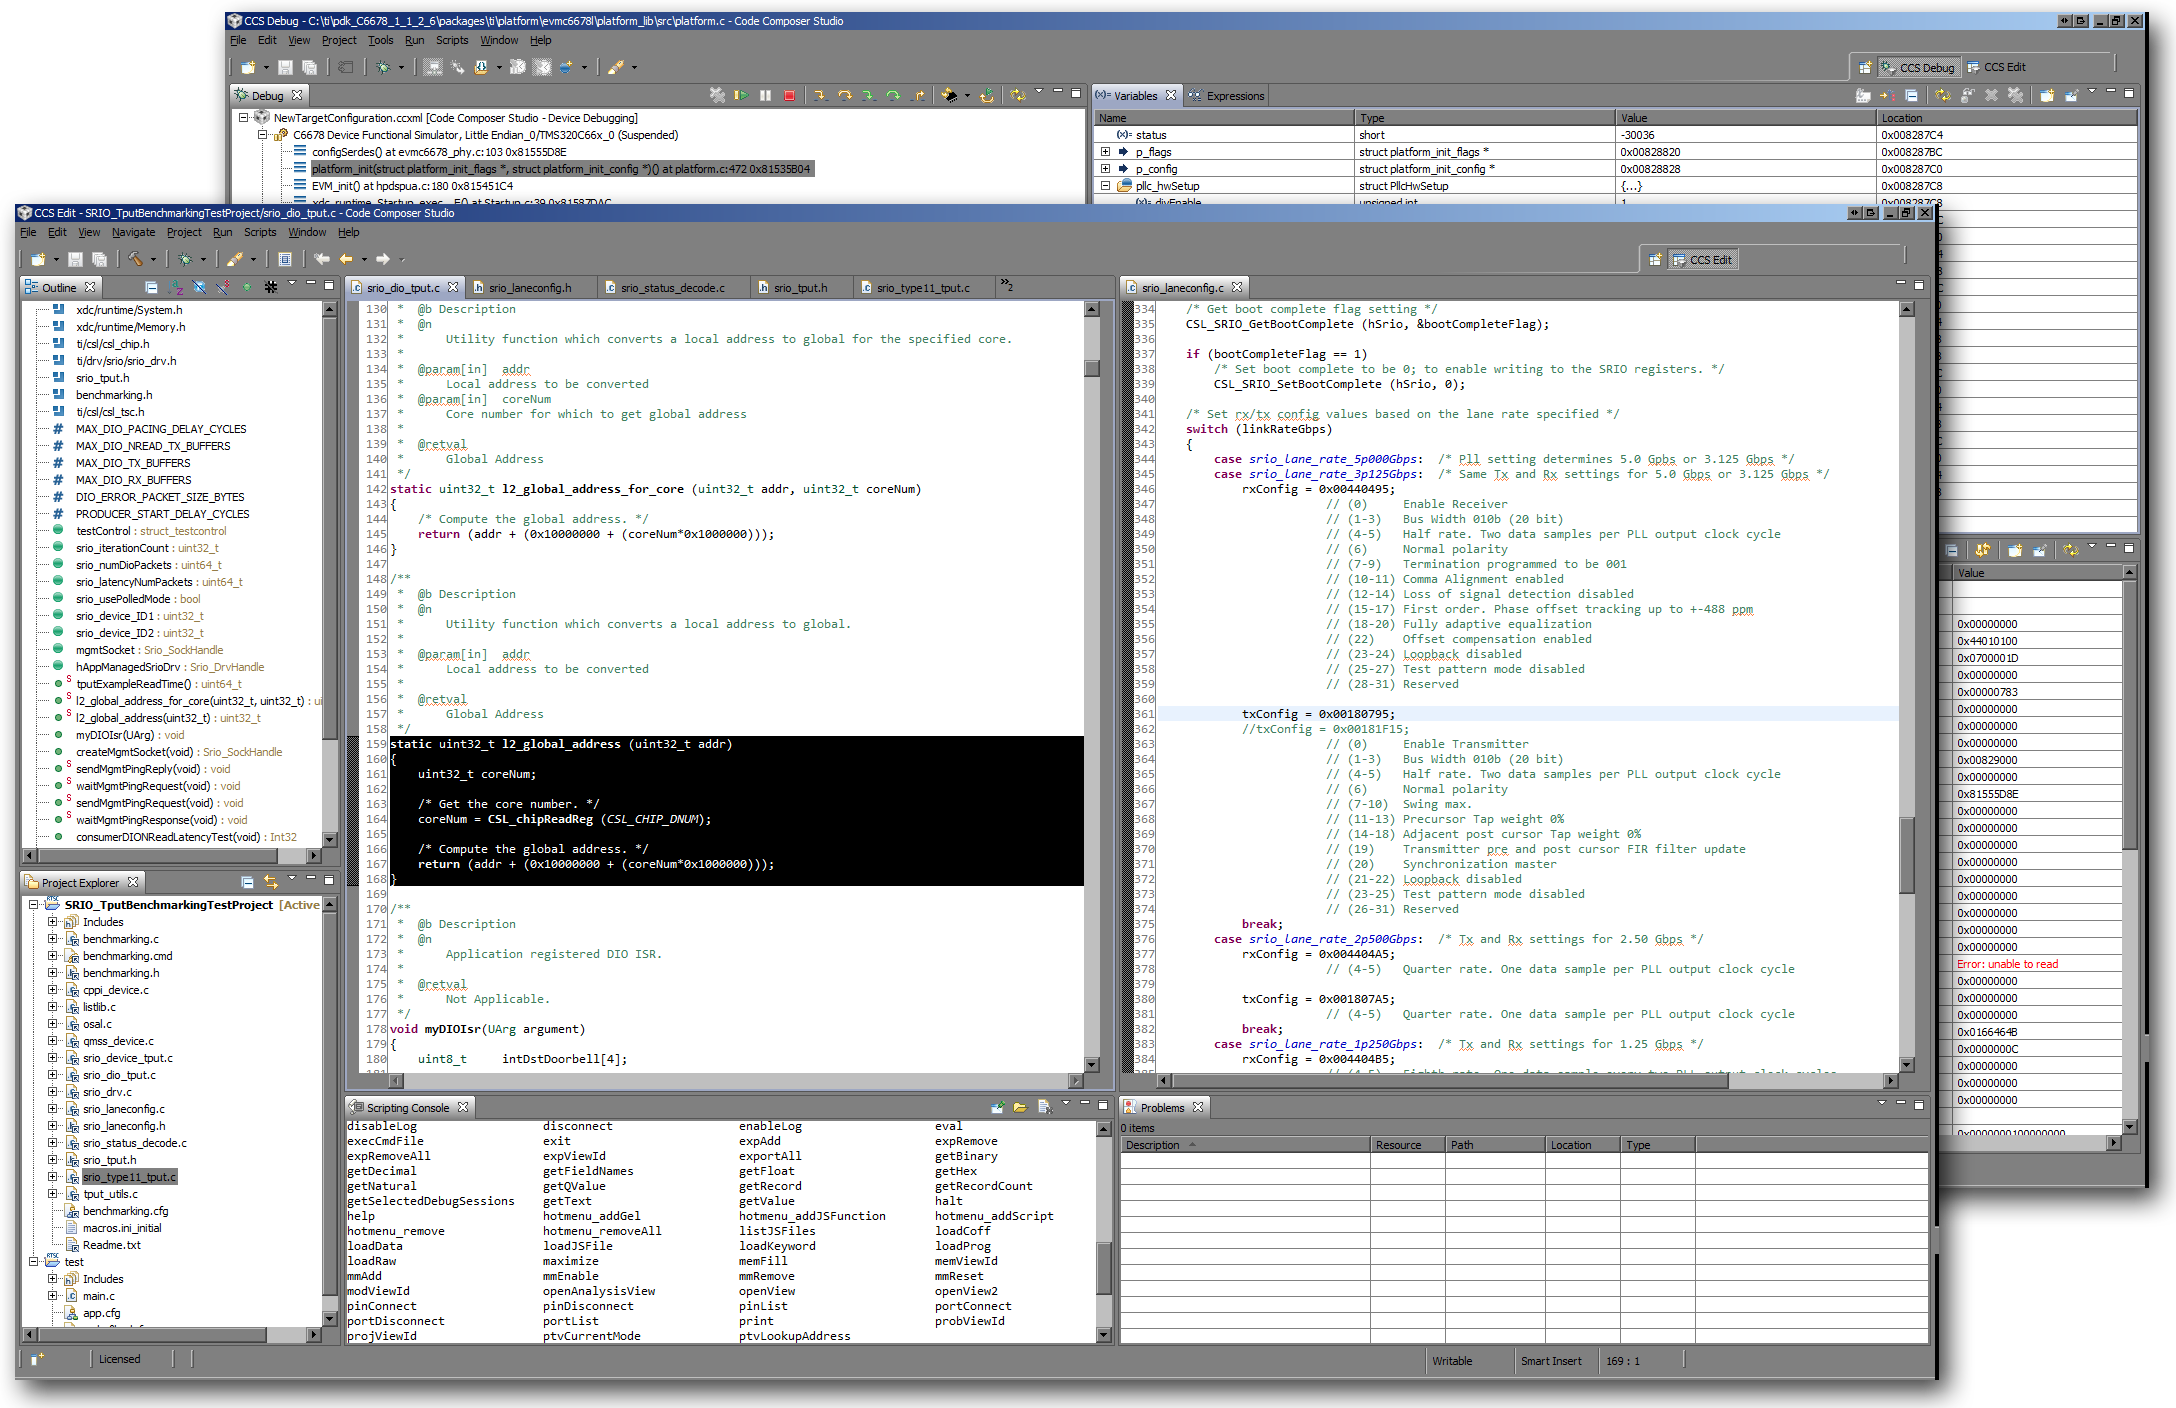This screenshot has height=1408, width=2176.
Task: Expand the benchmarking.c tree node
Action: coord(52,939)
